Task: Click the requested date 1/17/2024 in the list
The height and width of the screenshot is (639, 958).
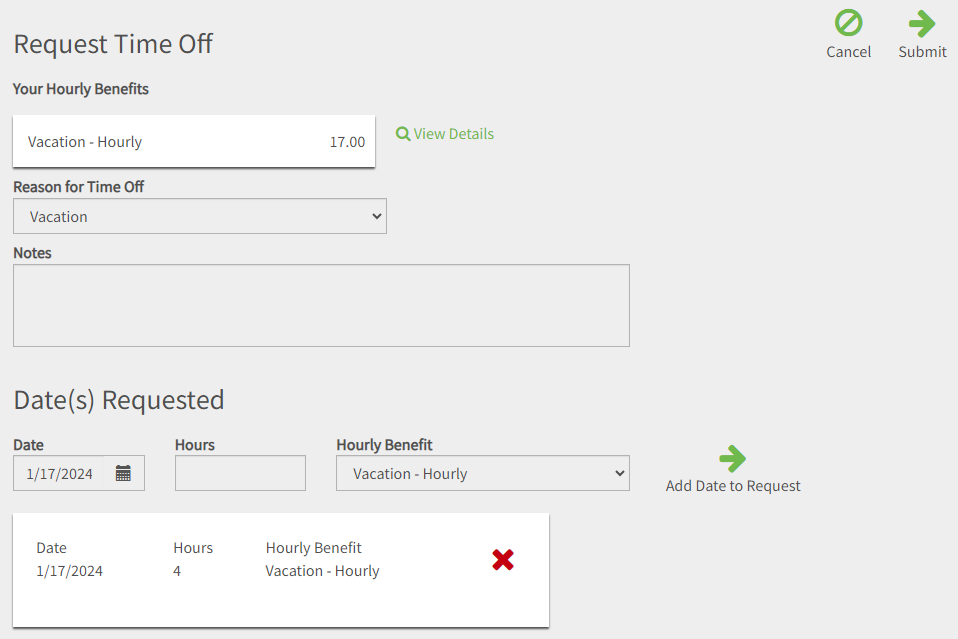Action: pos(70,571)
